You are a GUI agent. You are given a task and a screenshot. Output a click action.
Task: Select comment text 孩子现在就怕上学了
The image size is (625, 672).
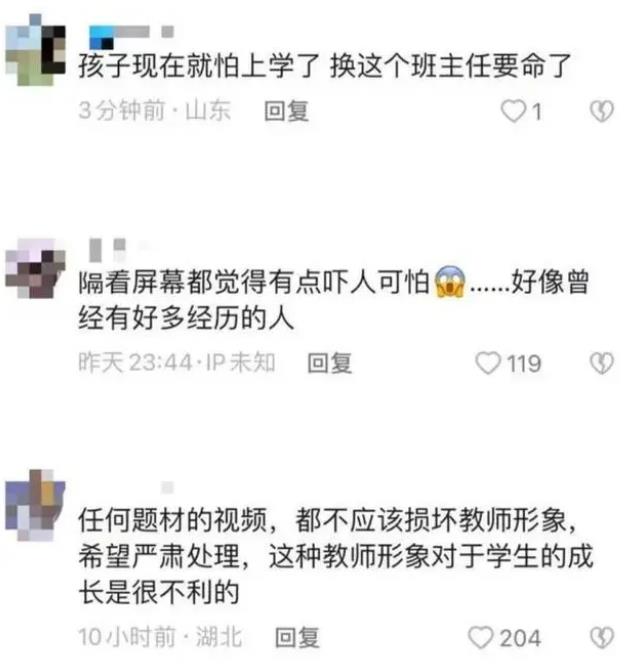[x=199, y=66]
